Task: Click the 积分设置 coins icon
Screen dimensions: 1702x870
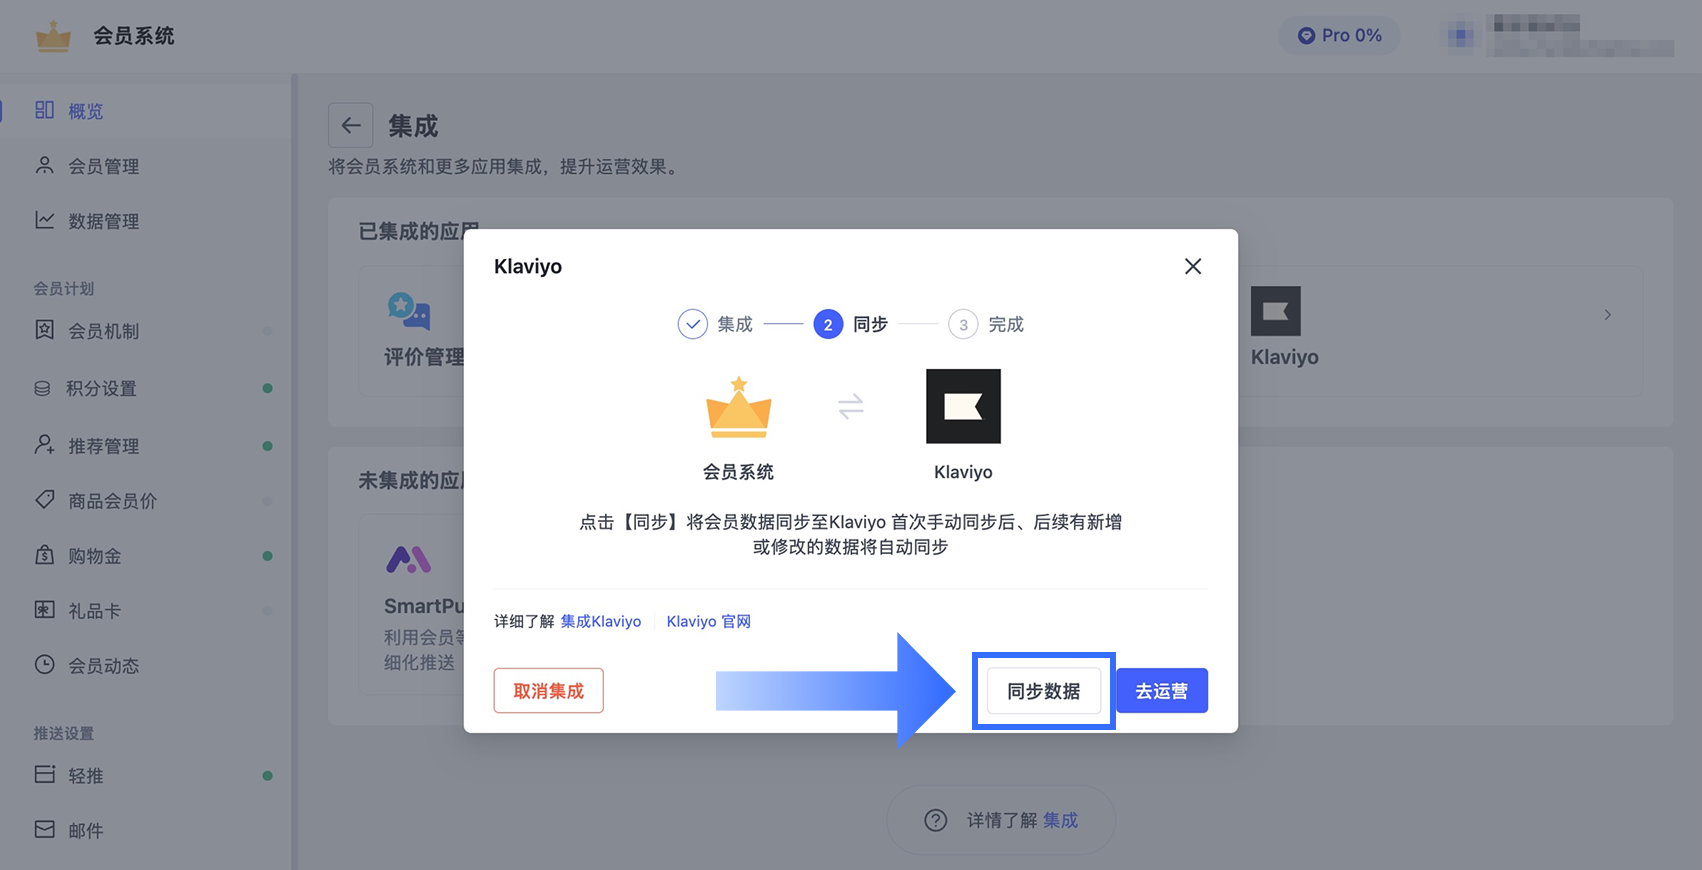Action: [43, 388]
